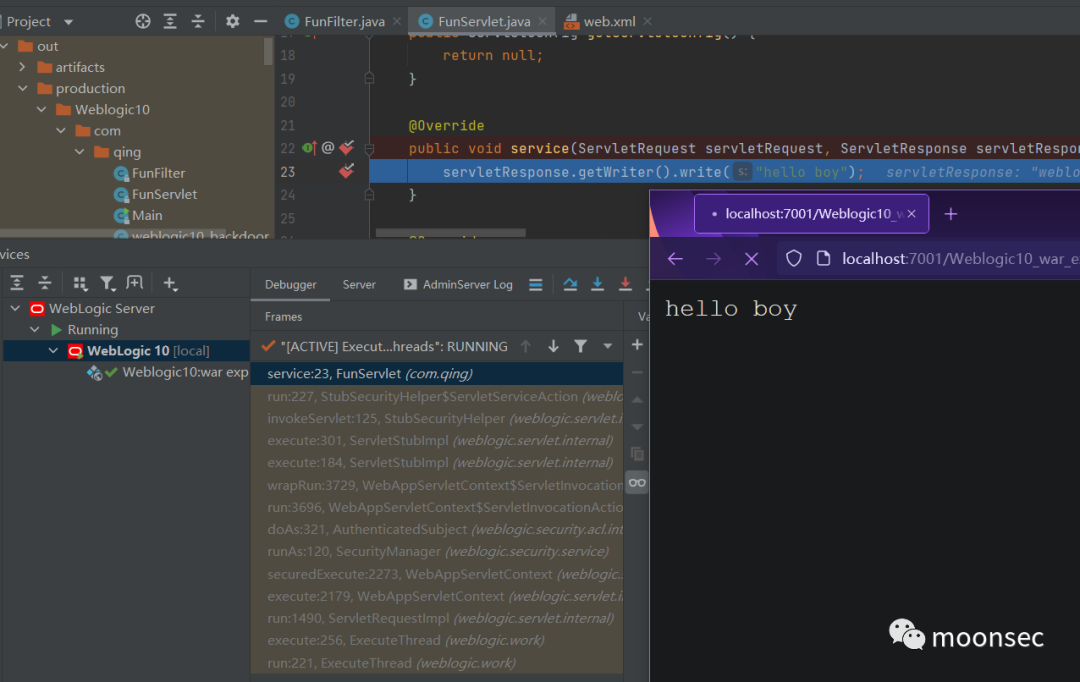Click Open in New Tab services icon
The image size is (1080, 682).
click(135, 282)
